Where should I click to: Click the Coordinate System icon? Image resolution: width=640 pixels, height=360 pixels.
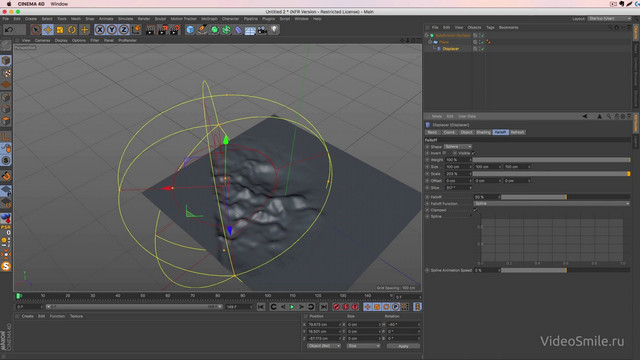(136, 30)
